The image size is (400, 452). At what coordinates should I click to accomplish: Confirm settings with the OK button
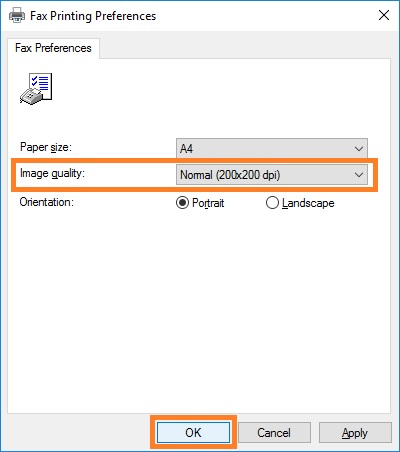193,433
